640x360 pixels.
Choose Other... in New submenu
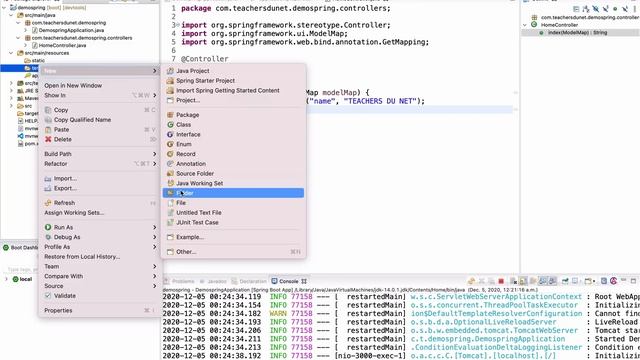pos(186,252)
